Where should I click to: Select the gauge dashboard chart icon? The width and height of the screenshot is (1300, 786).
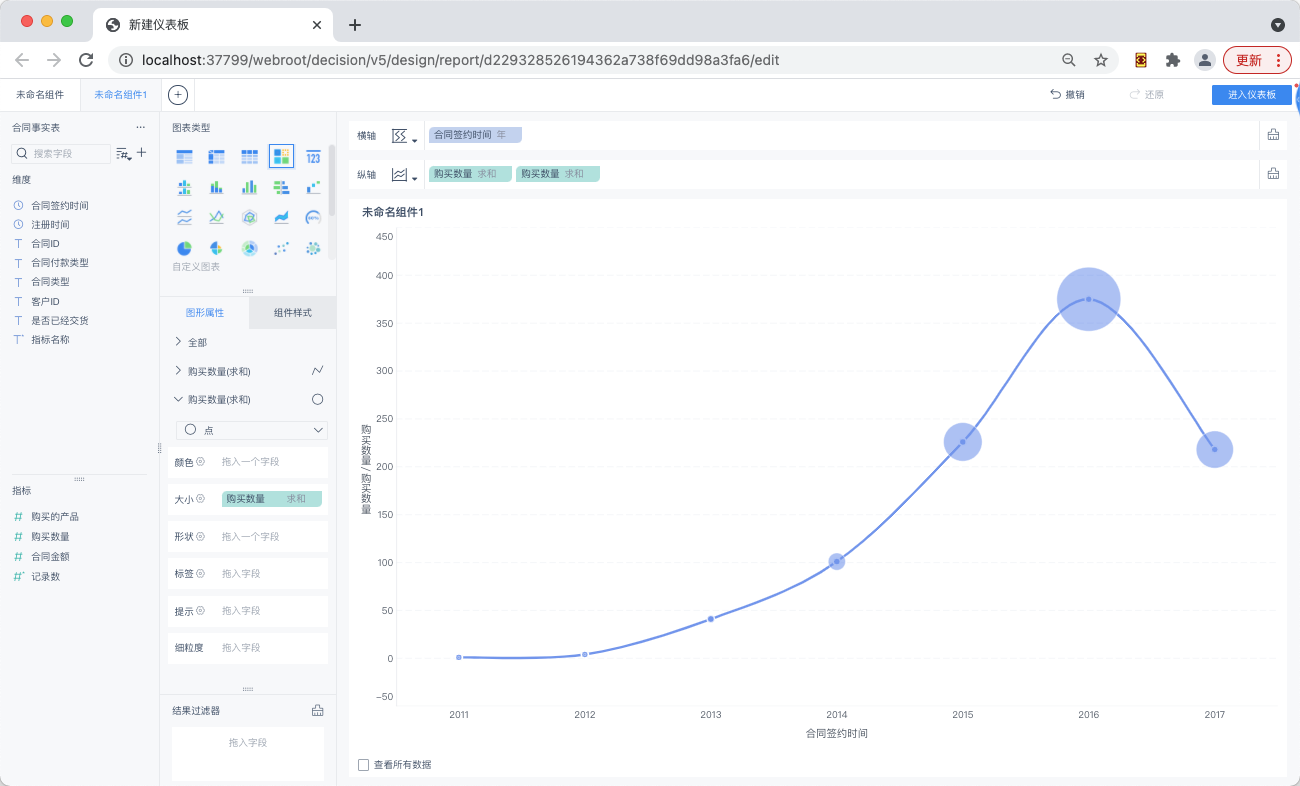pos(313,217)
